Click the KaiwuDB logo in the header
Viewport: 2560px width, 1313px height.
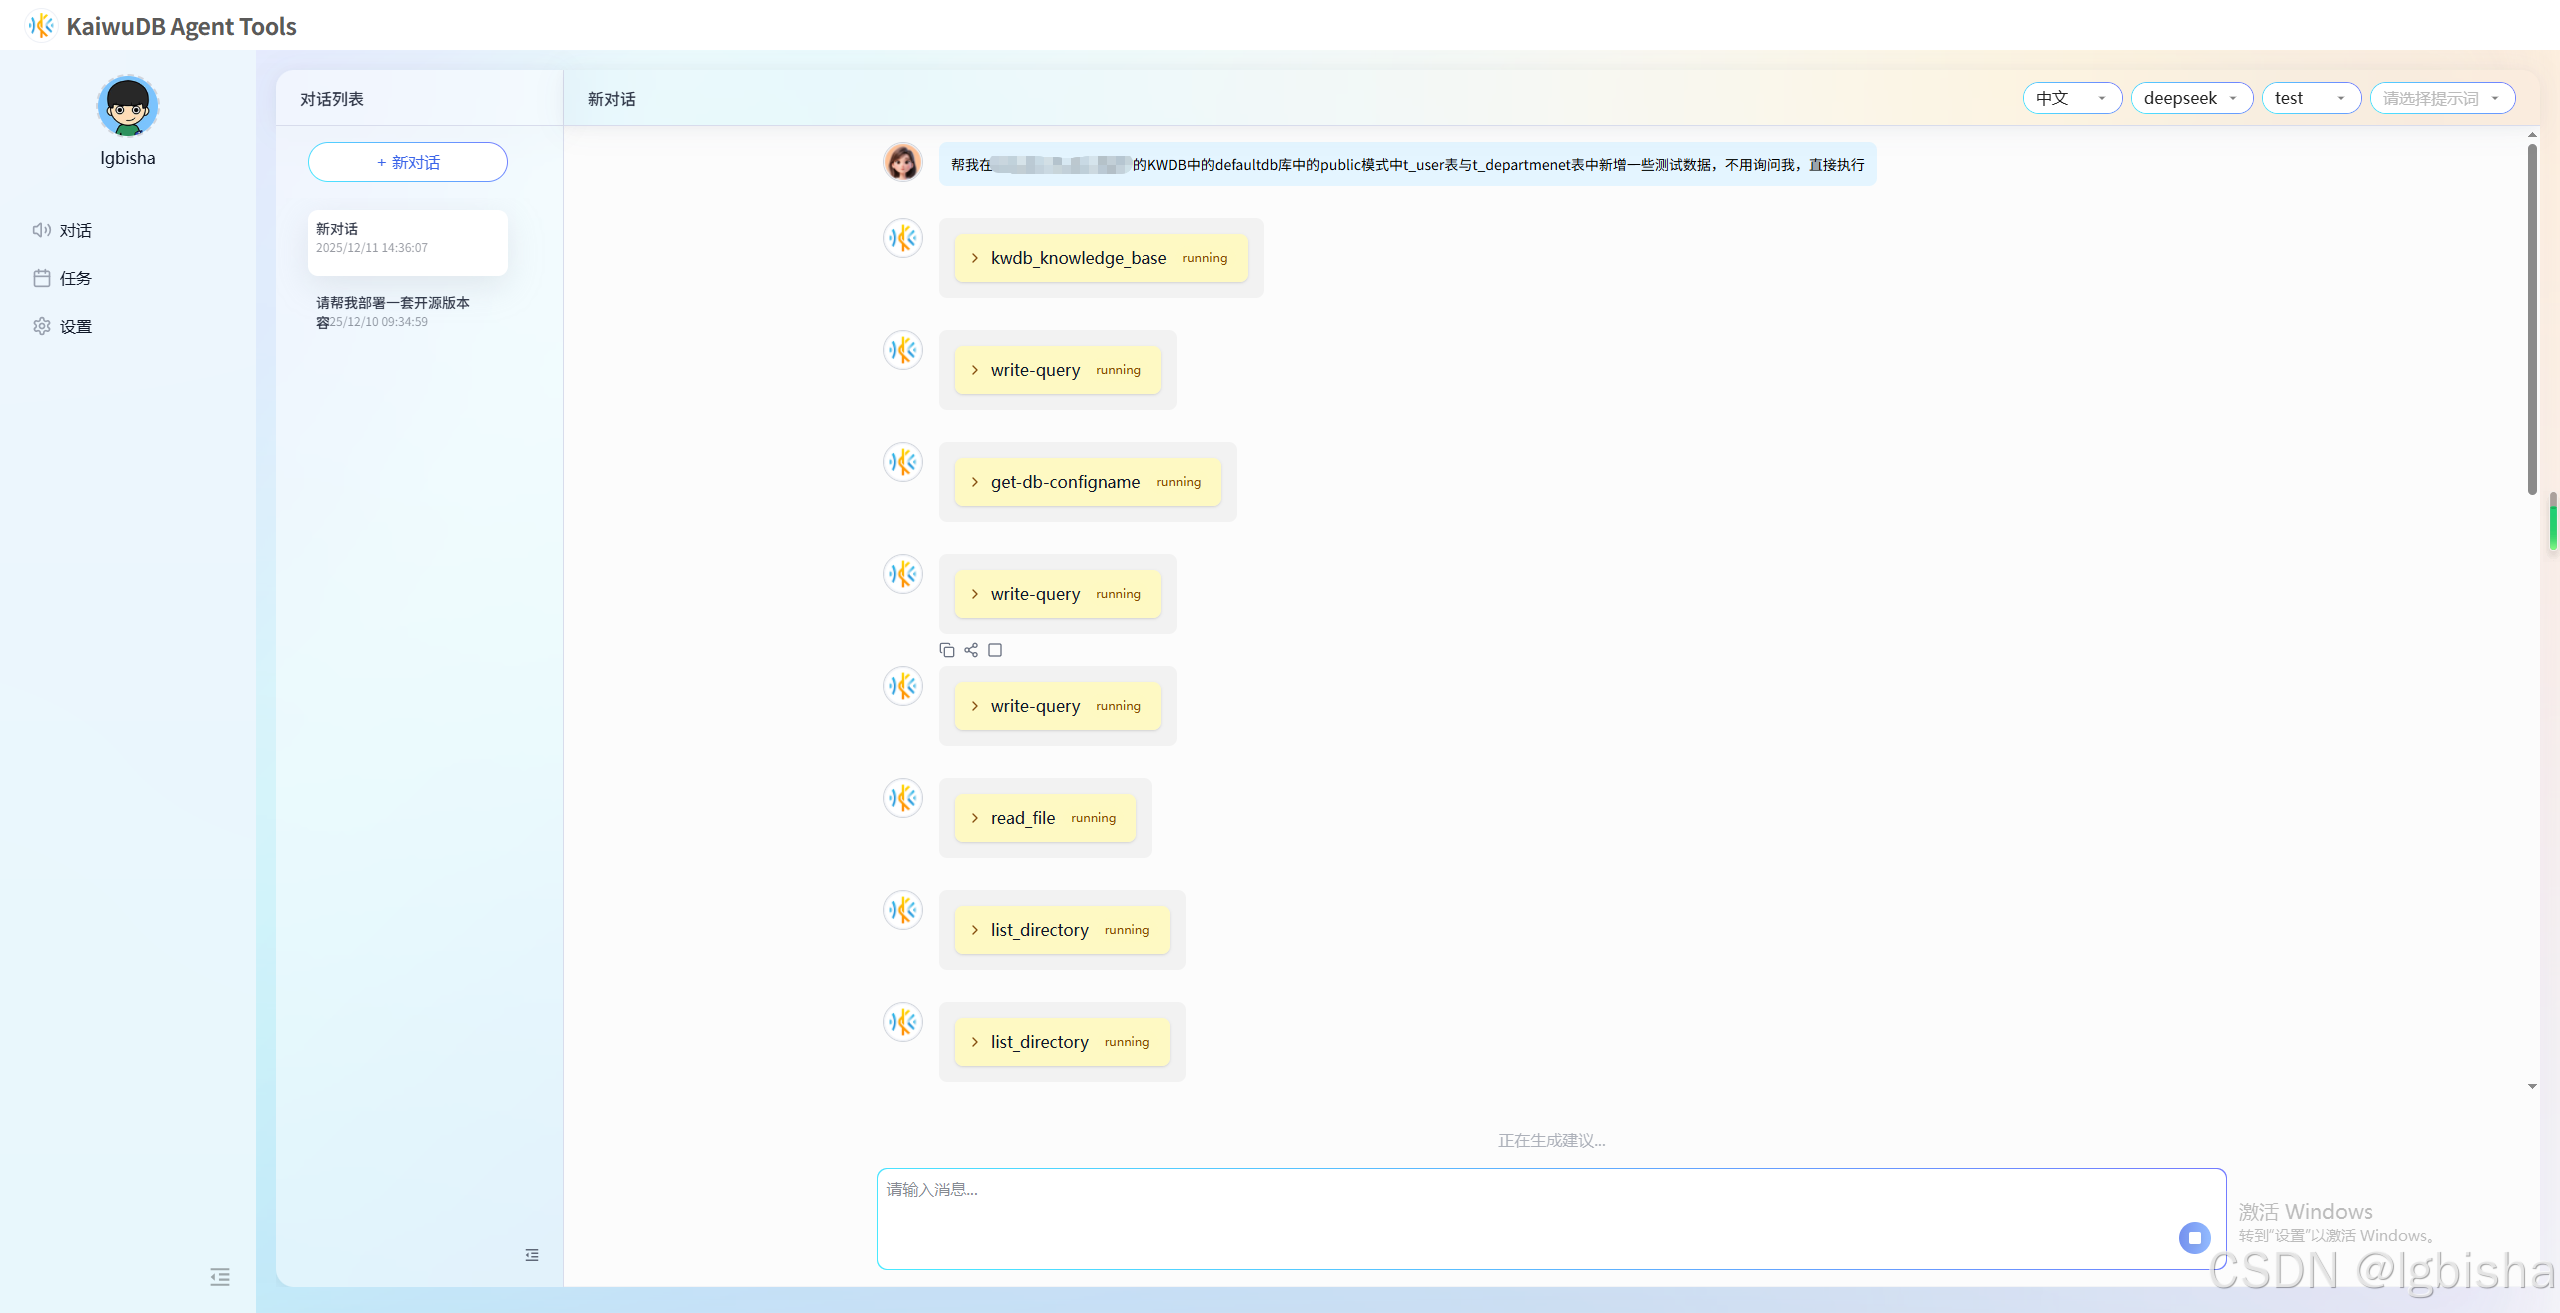click(41, 25)
